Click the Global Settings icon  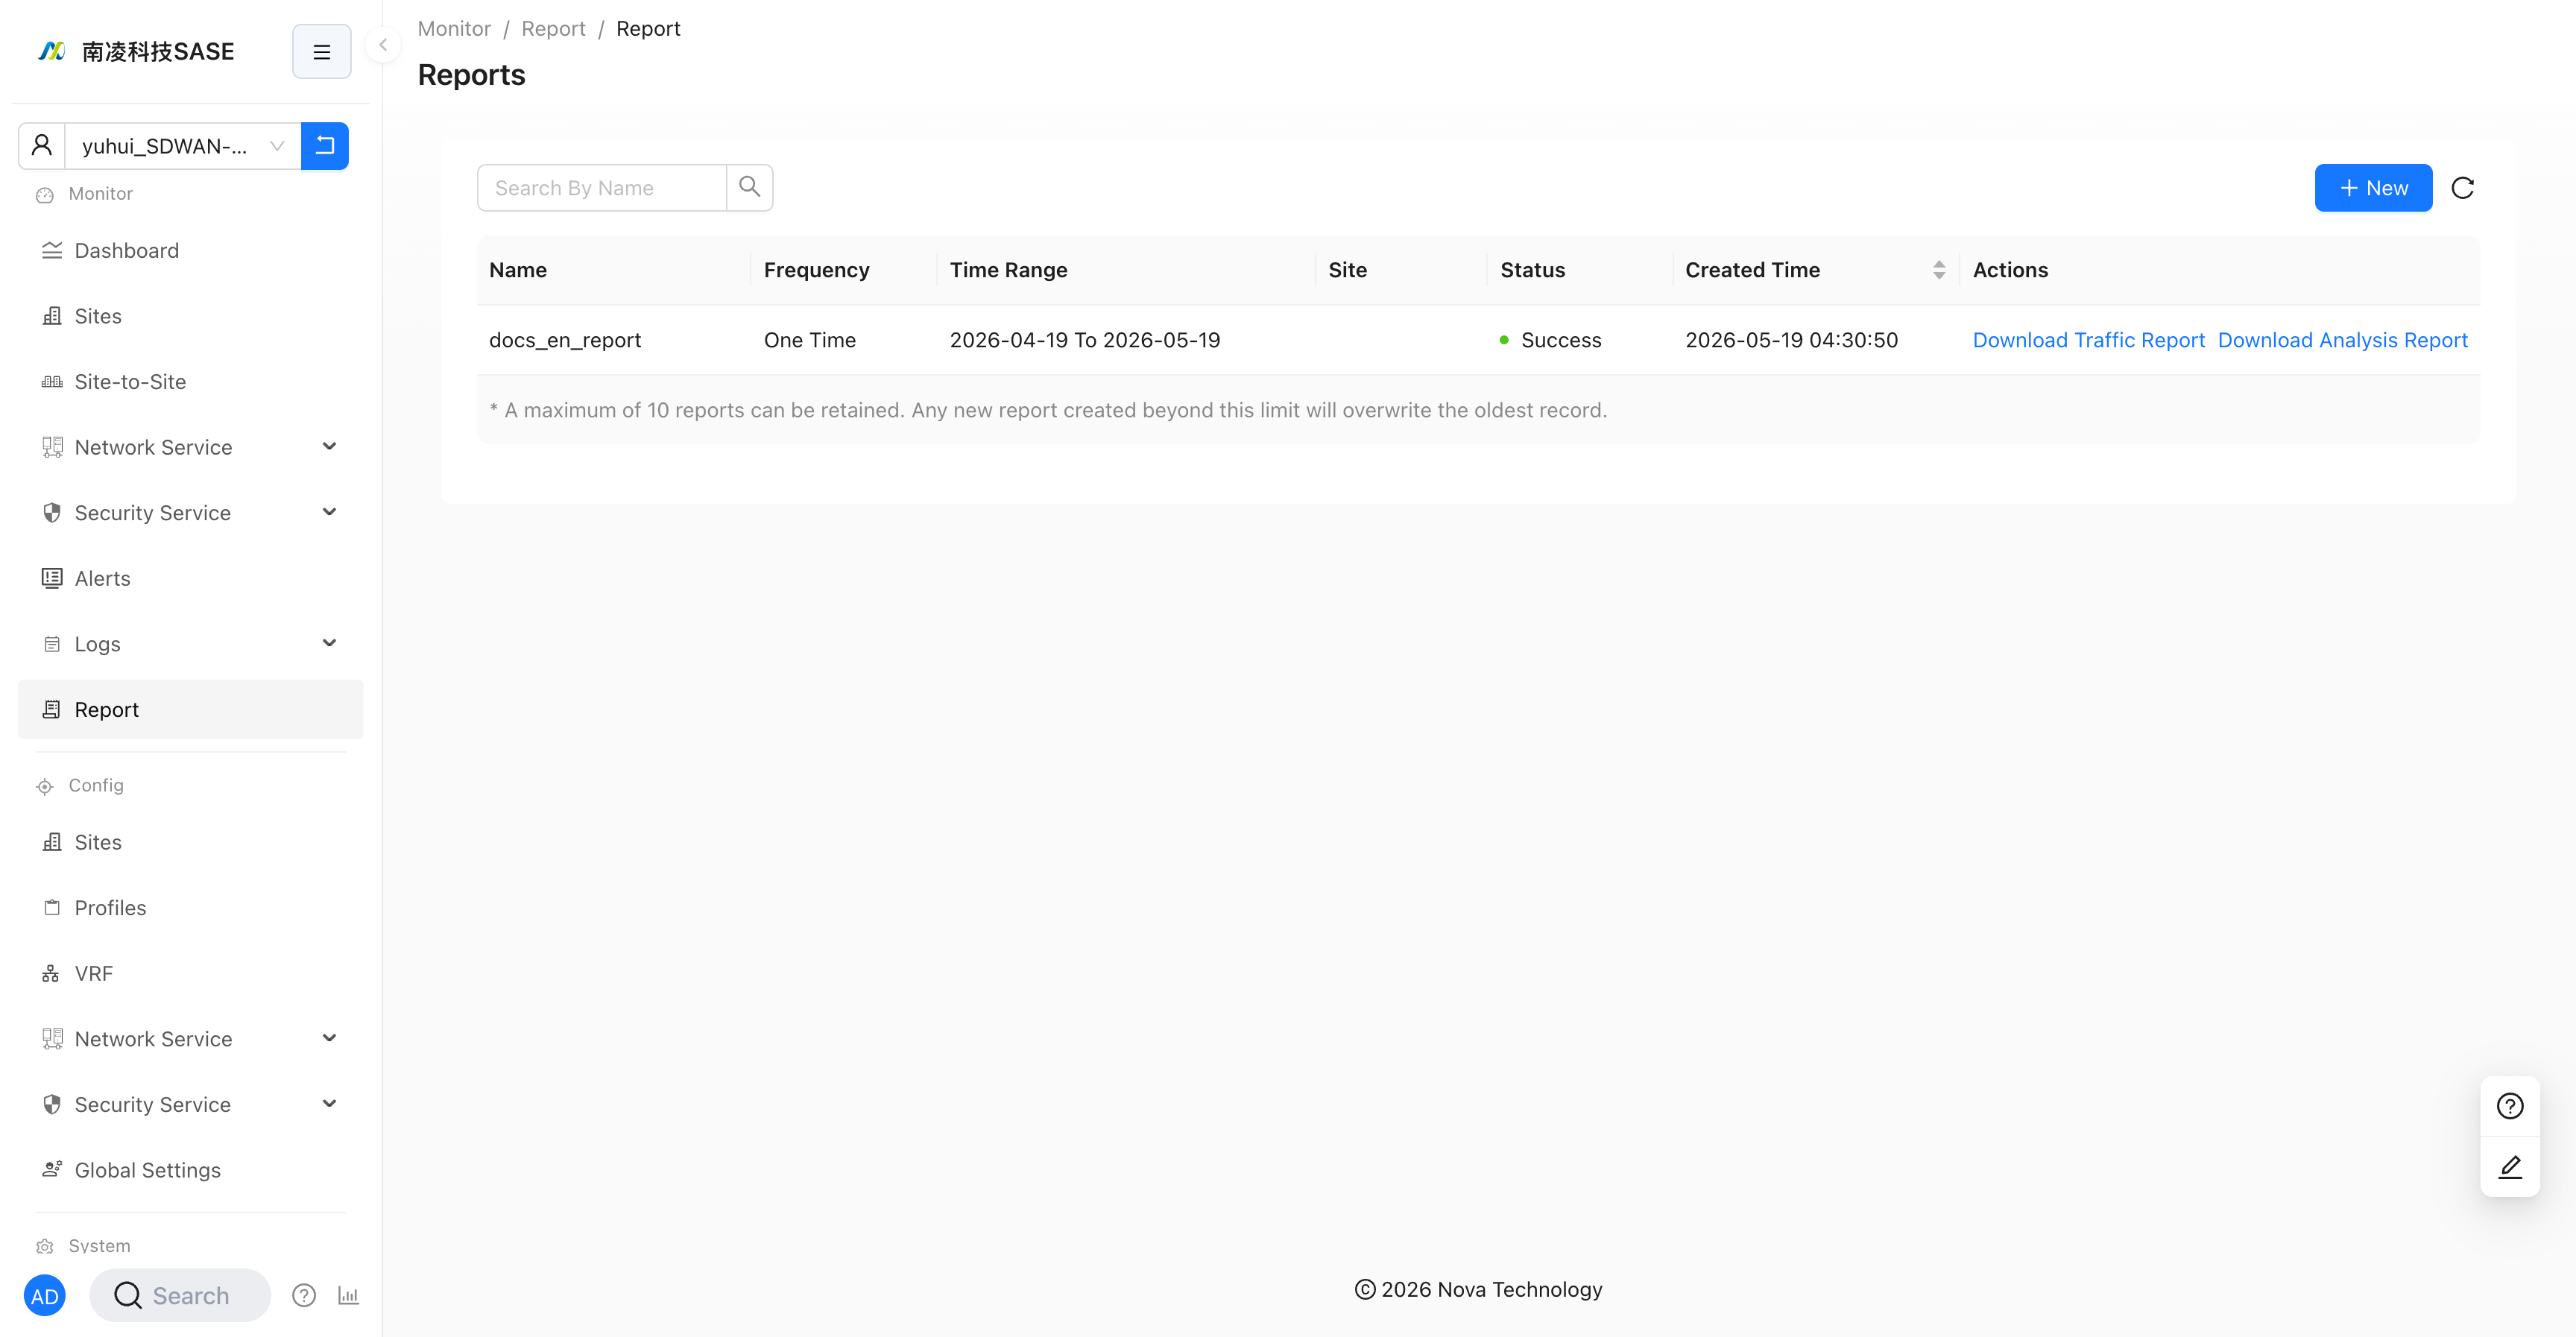click(52, 1169)
